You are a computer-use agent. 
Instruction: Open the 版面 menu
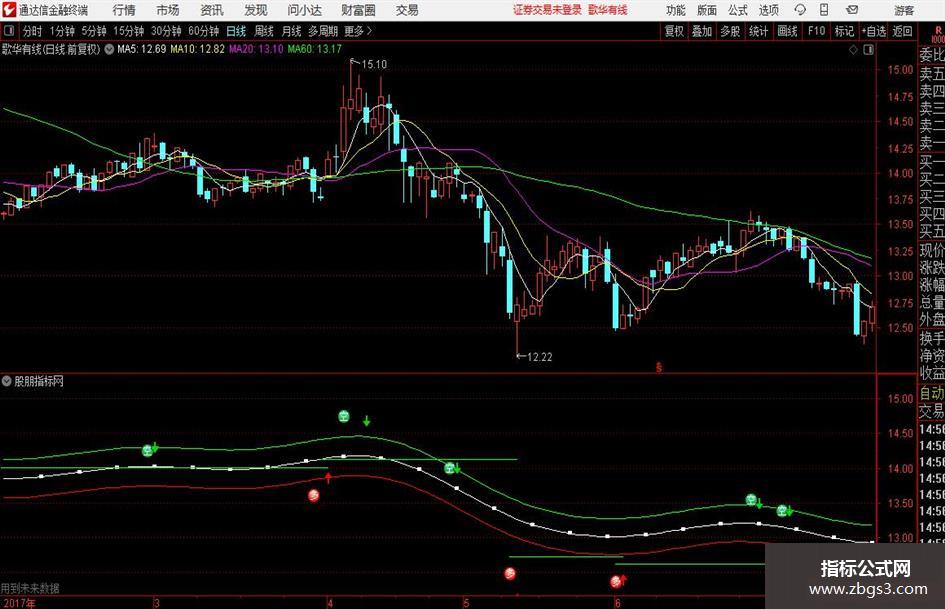click(x=707, y=10)
